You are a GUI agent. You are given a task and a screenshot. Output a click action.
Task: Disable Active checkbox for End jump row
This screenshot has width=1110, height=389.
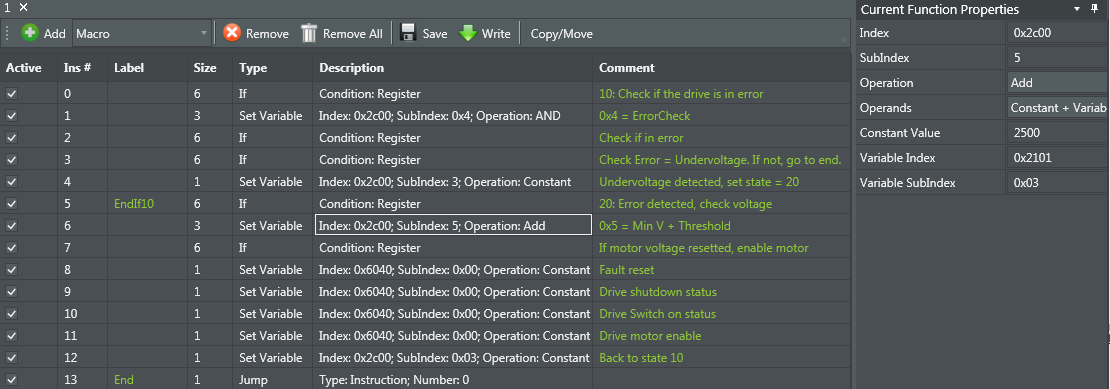click(x=11, y=380)
